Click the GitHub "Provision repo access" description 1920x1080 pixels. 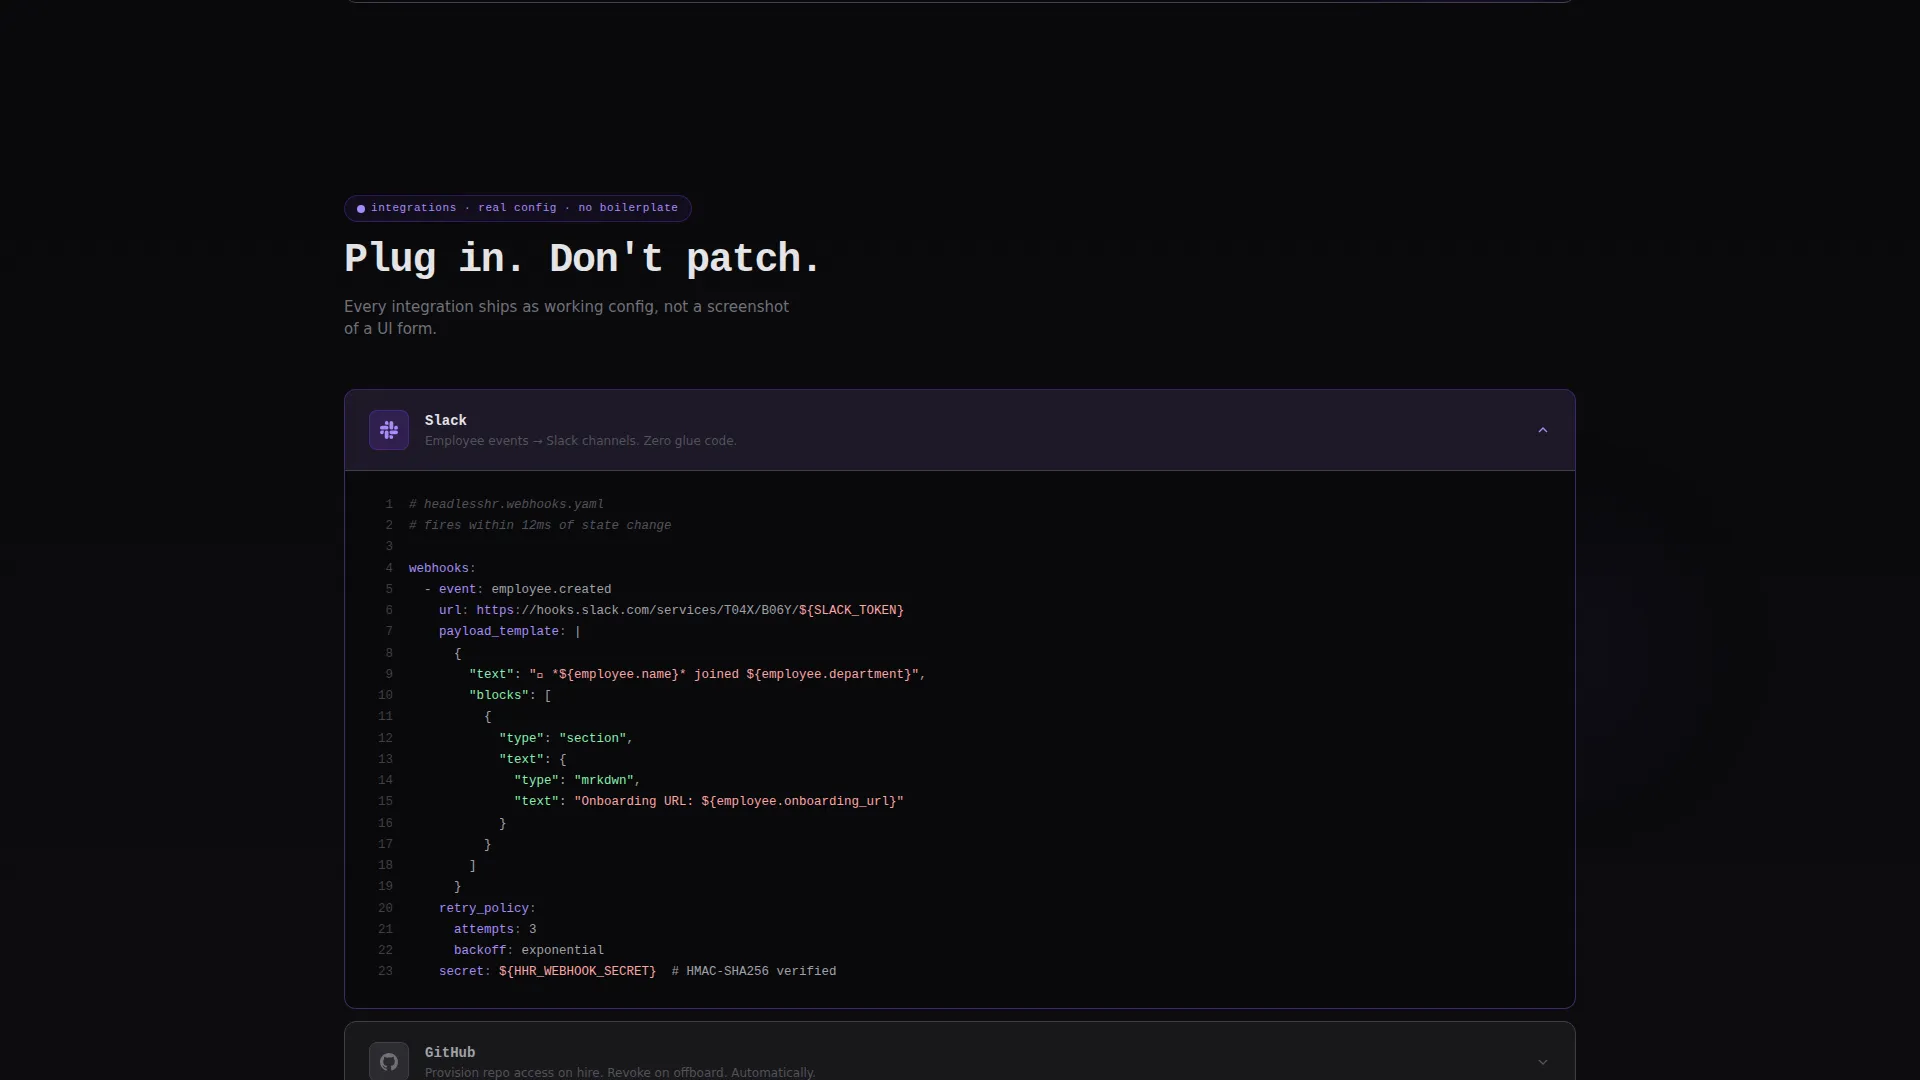[x=620, y=1072]
